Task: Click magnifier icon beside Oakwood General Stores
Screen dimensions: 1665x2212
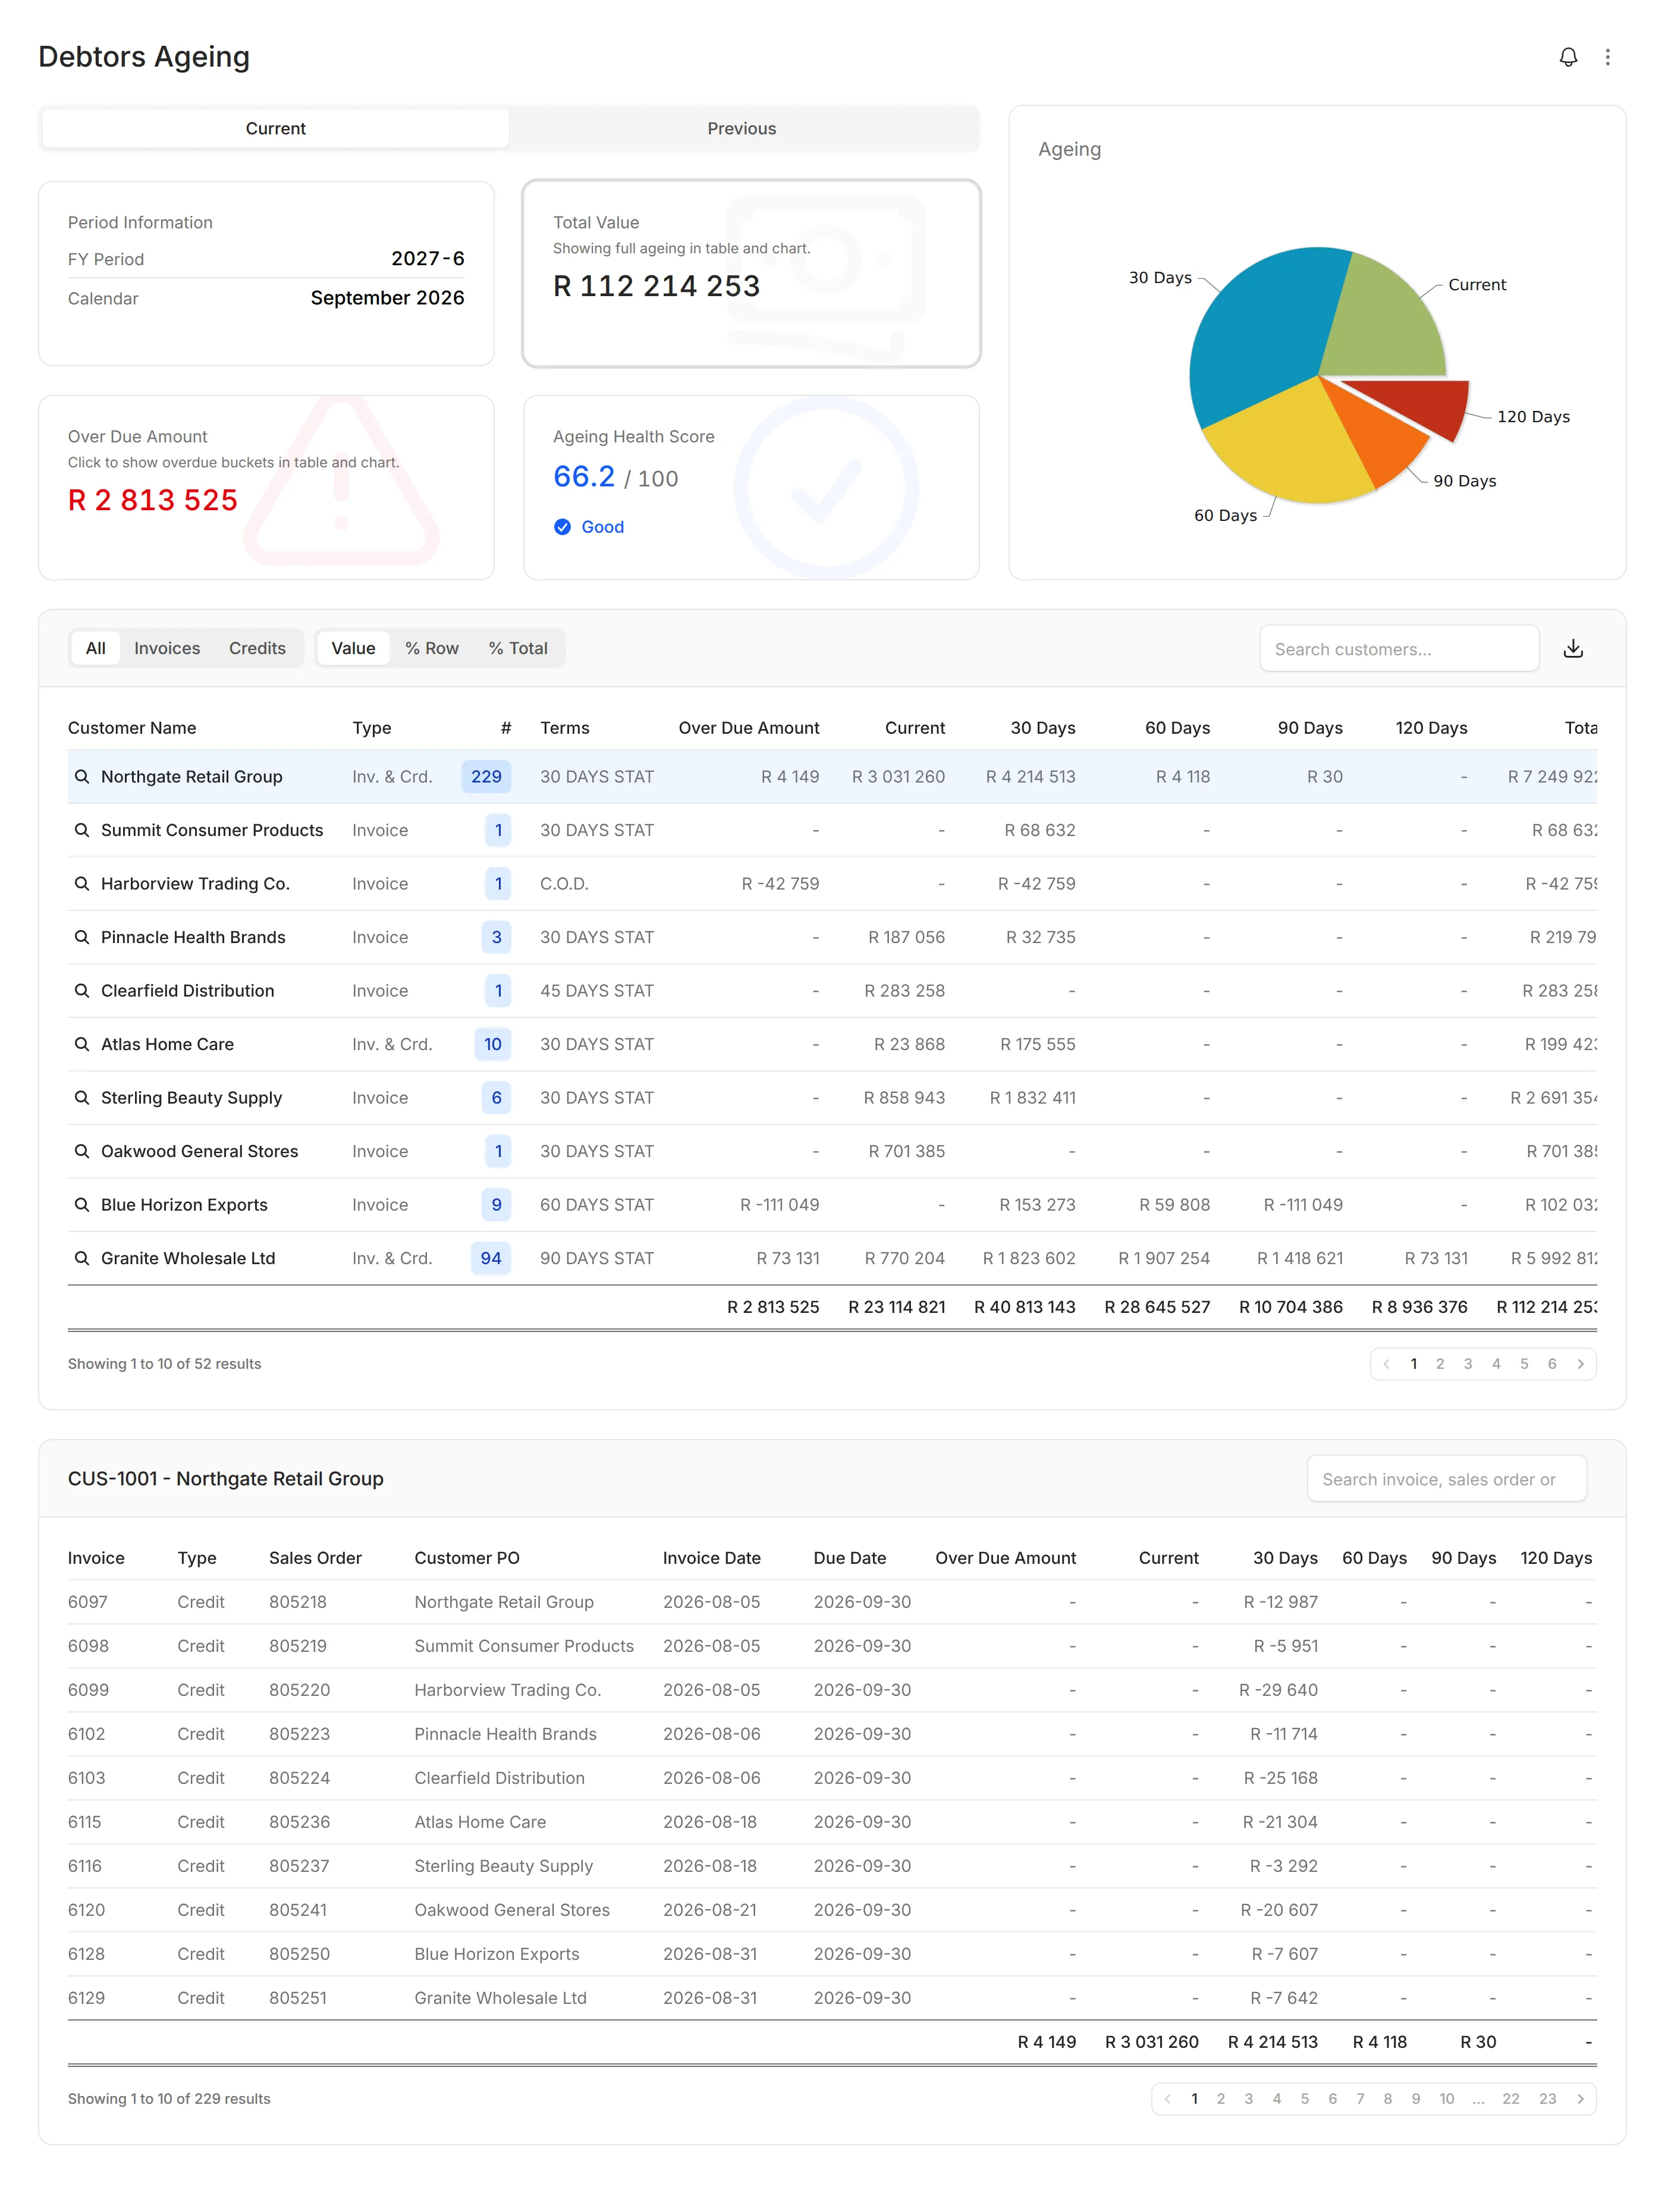Action: (x=82, y=1151)
